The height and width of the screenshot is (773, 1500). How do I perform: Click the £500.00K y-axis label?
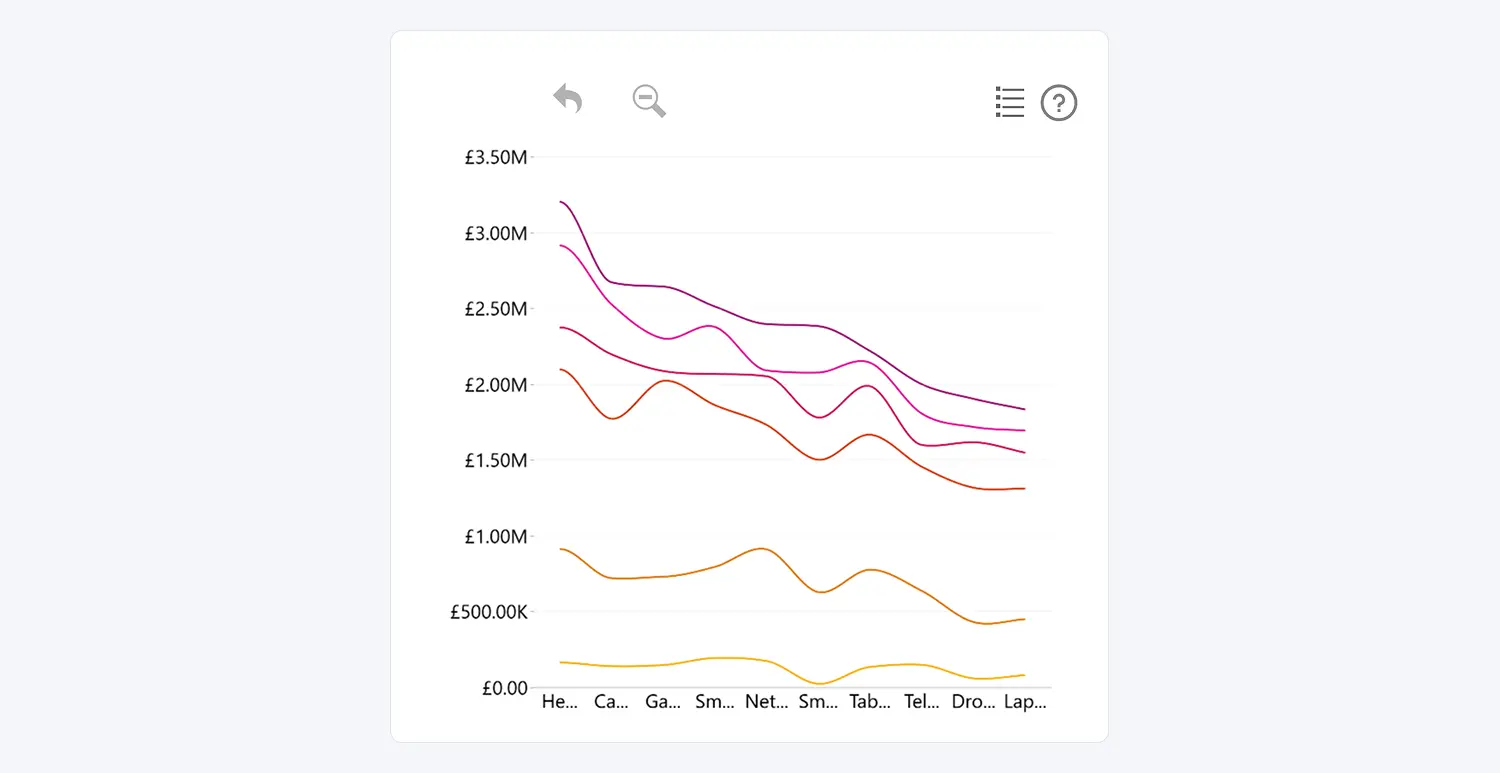pyautogui.click(x=489, y=612)
